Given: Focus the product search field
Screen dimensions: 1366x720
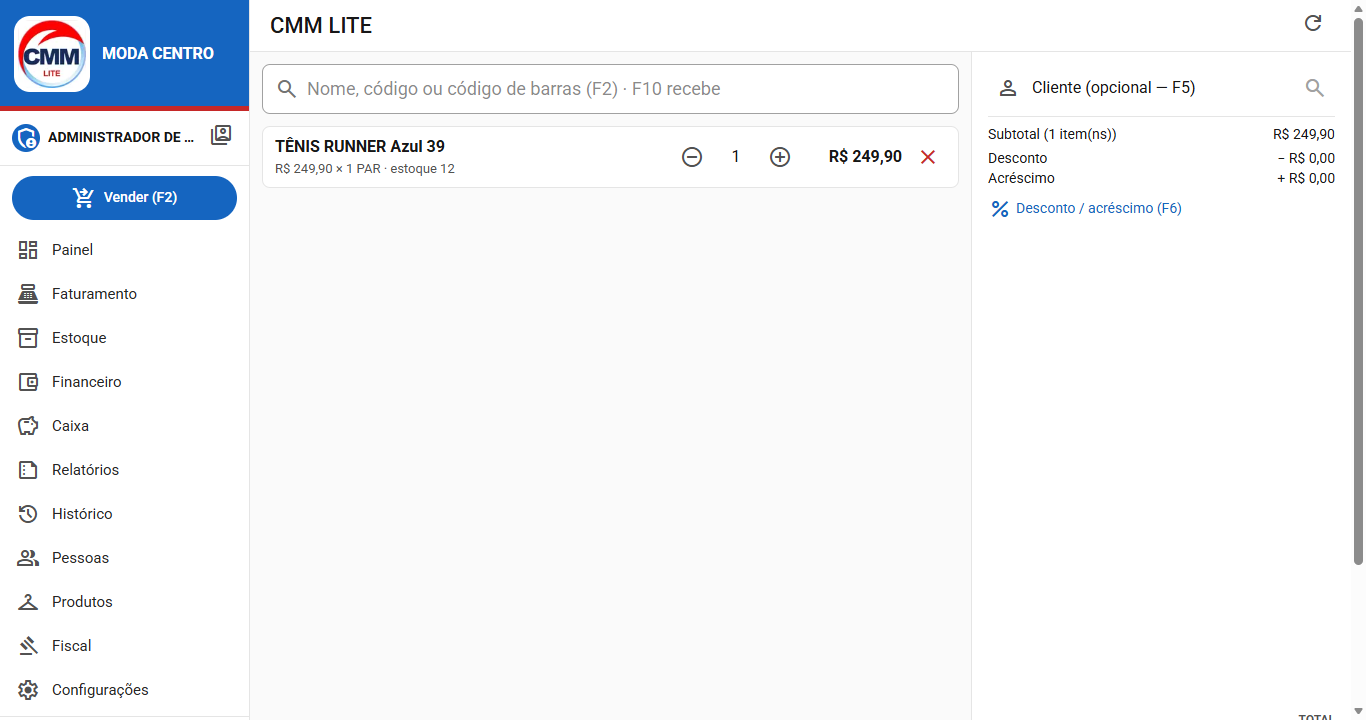Looking at the screenshot, I should click(610, 89).
